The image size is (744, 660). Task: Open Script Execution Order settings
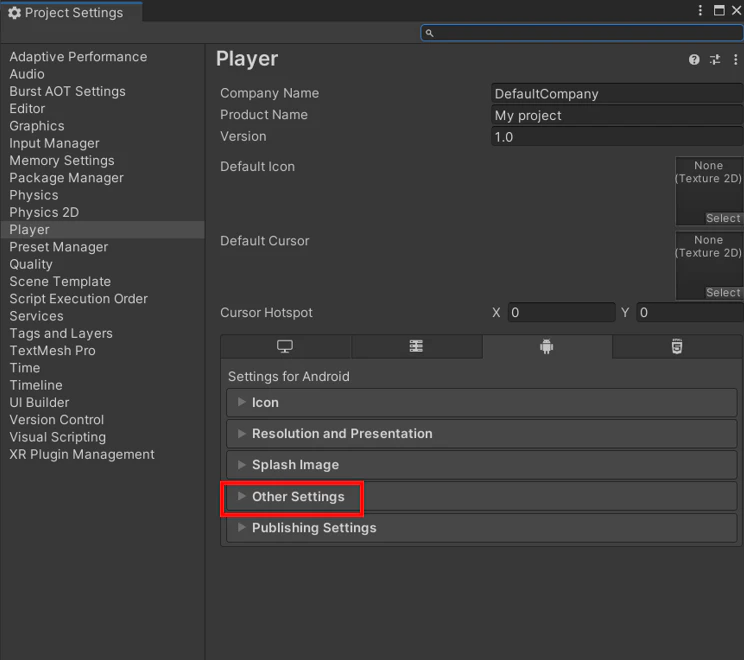(79, 299)
